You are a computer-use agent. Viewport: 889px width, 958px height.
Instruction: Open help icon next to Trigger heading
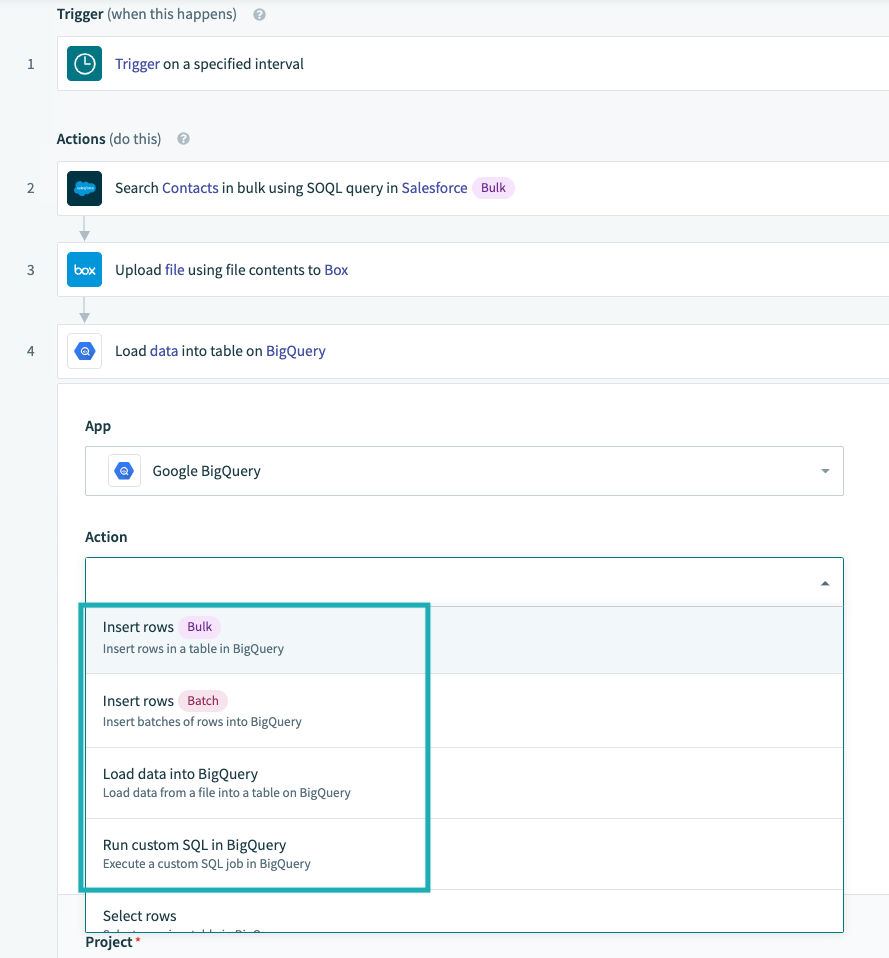click(x=260, y=15)
